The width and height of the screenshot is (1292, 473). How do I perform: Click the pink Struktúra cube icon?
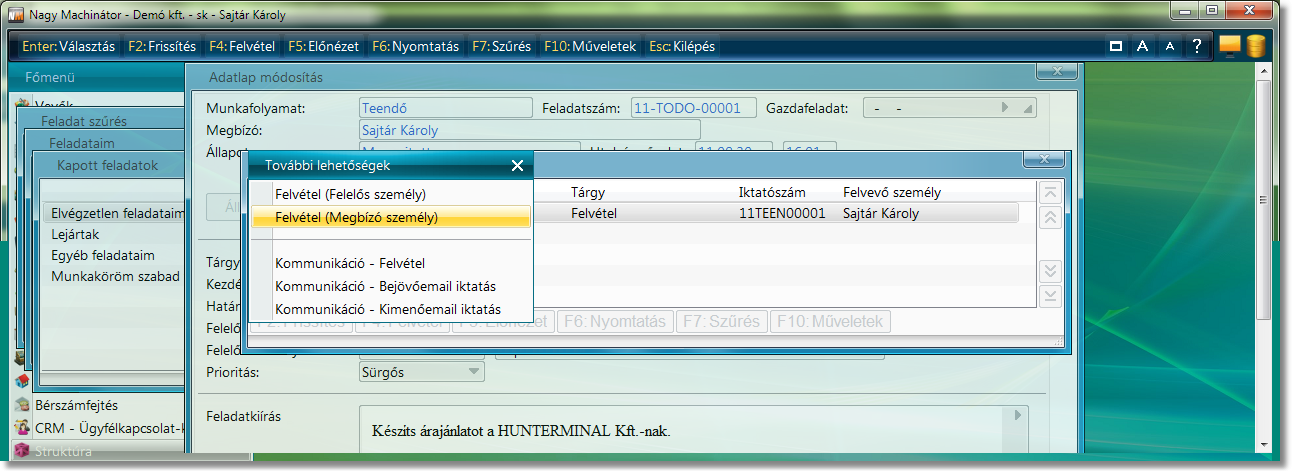point(22,451)
